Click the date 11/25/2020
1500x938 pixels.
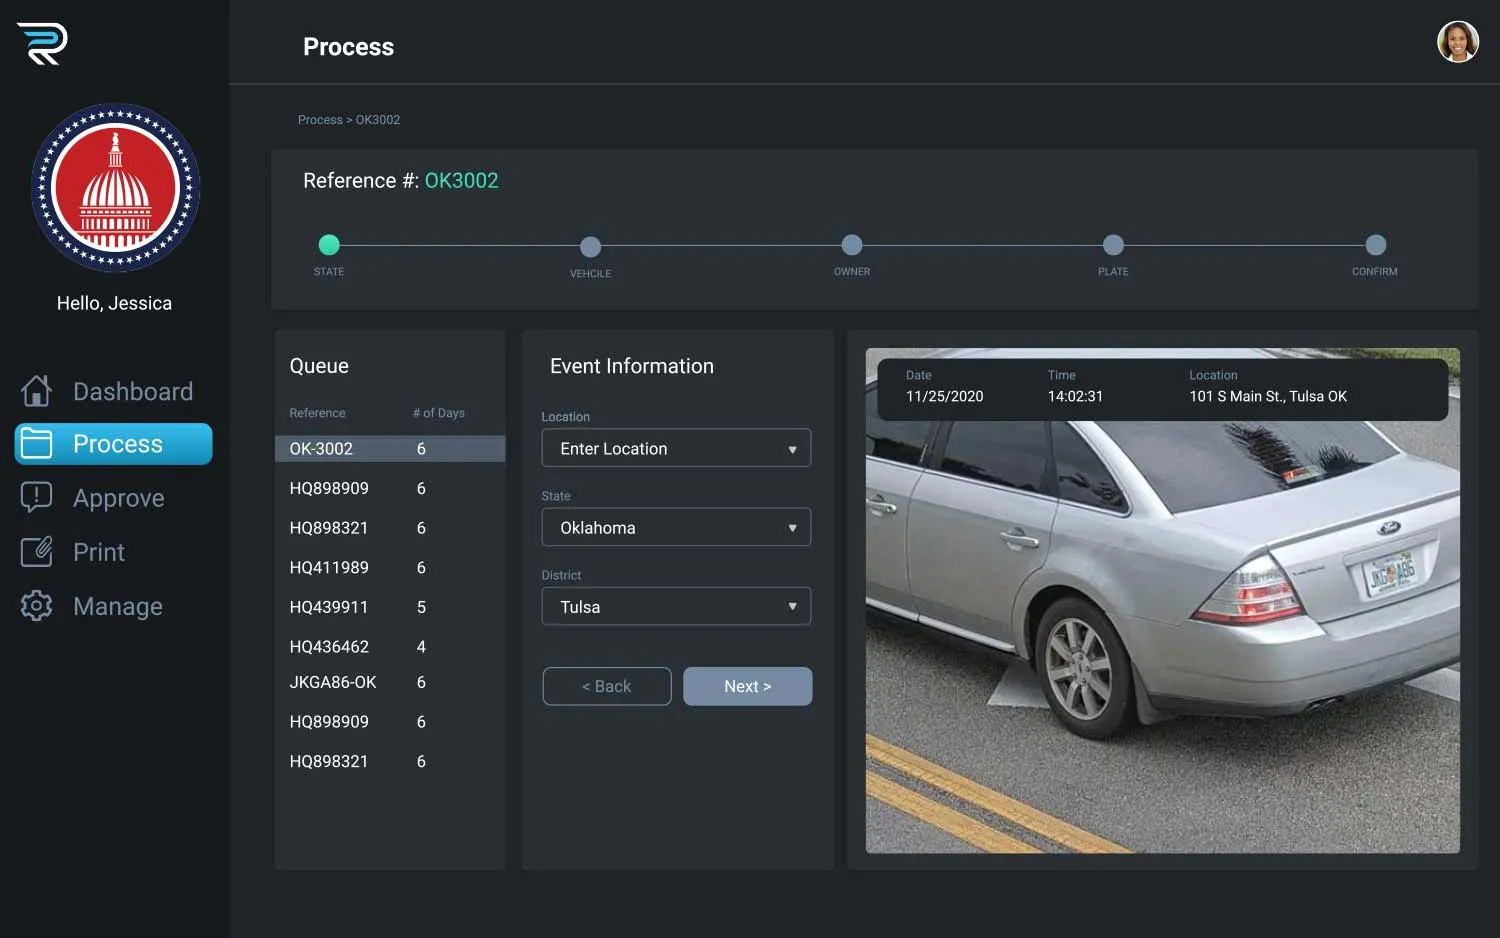tap(945, 397)
